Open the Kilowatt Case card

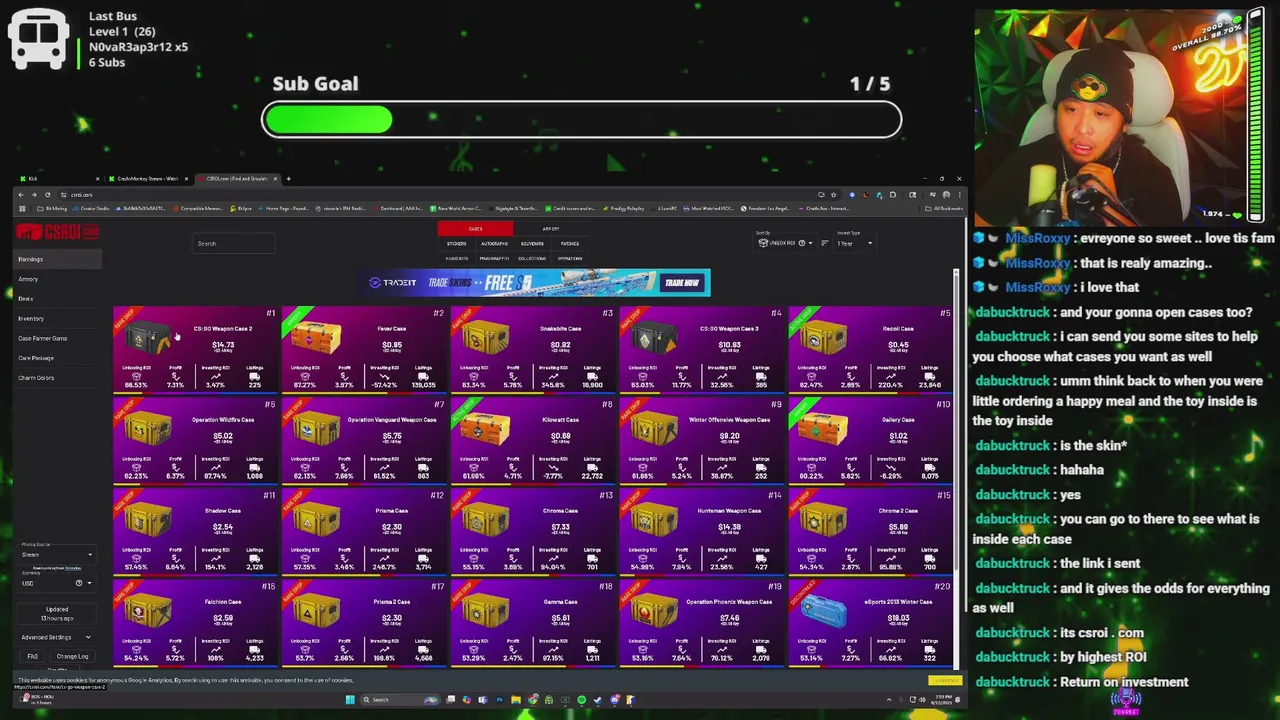(x=532, y=440)
